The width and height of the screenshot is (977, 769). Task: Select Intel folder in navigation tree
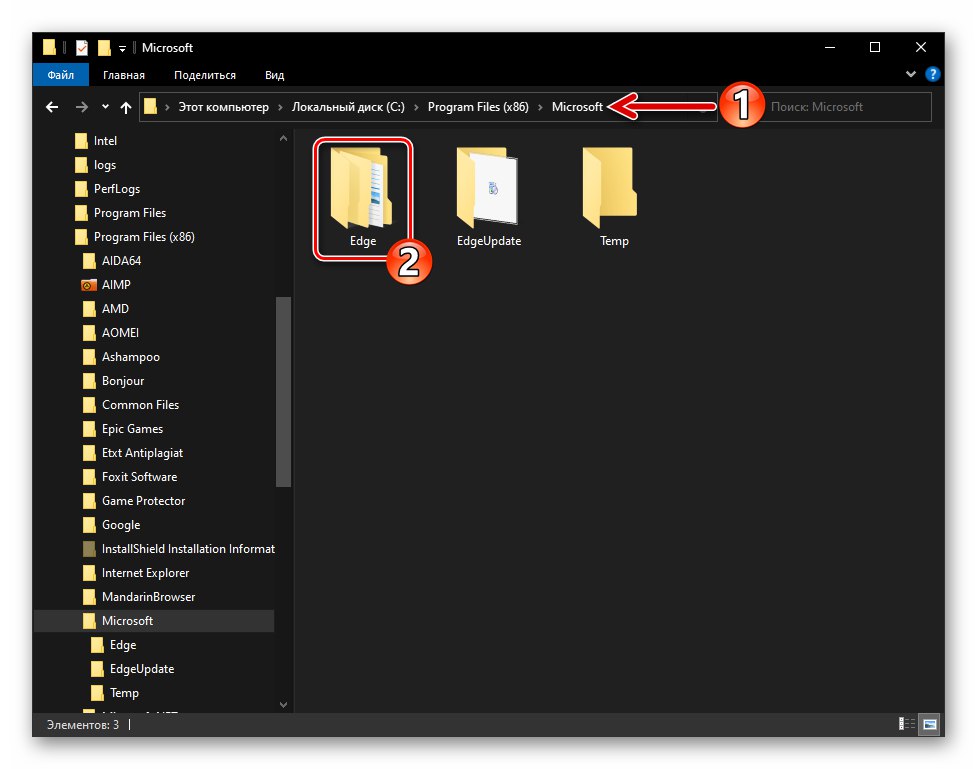tap(95, 141)
